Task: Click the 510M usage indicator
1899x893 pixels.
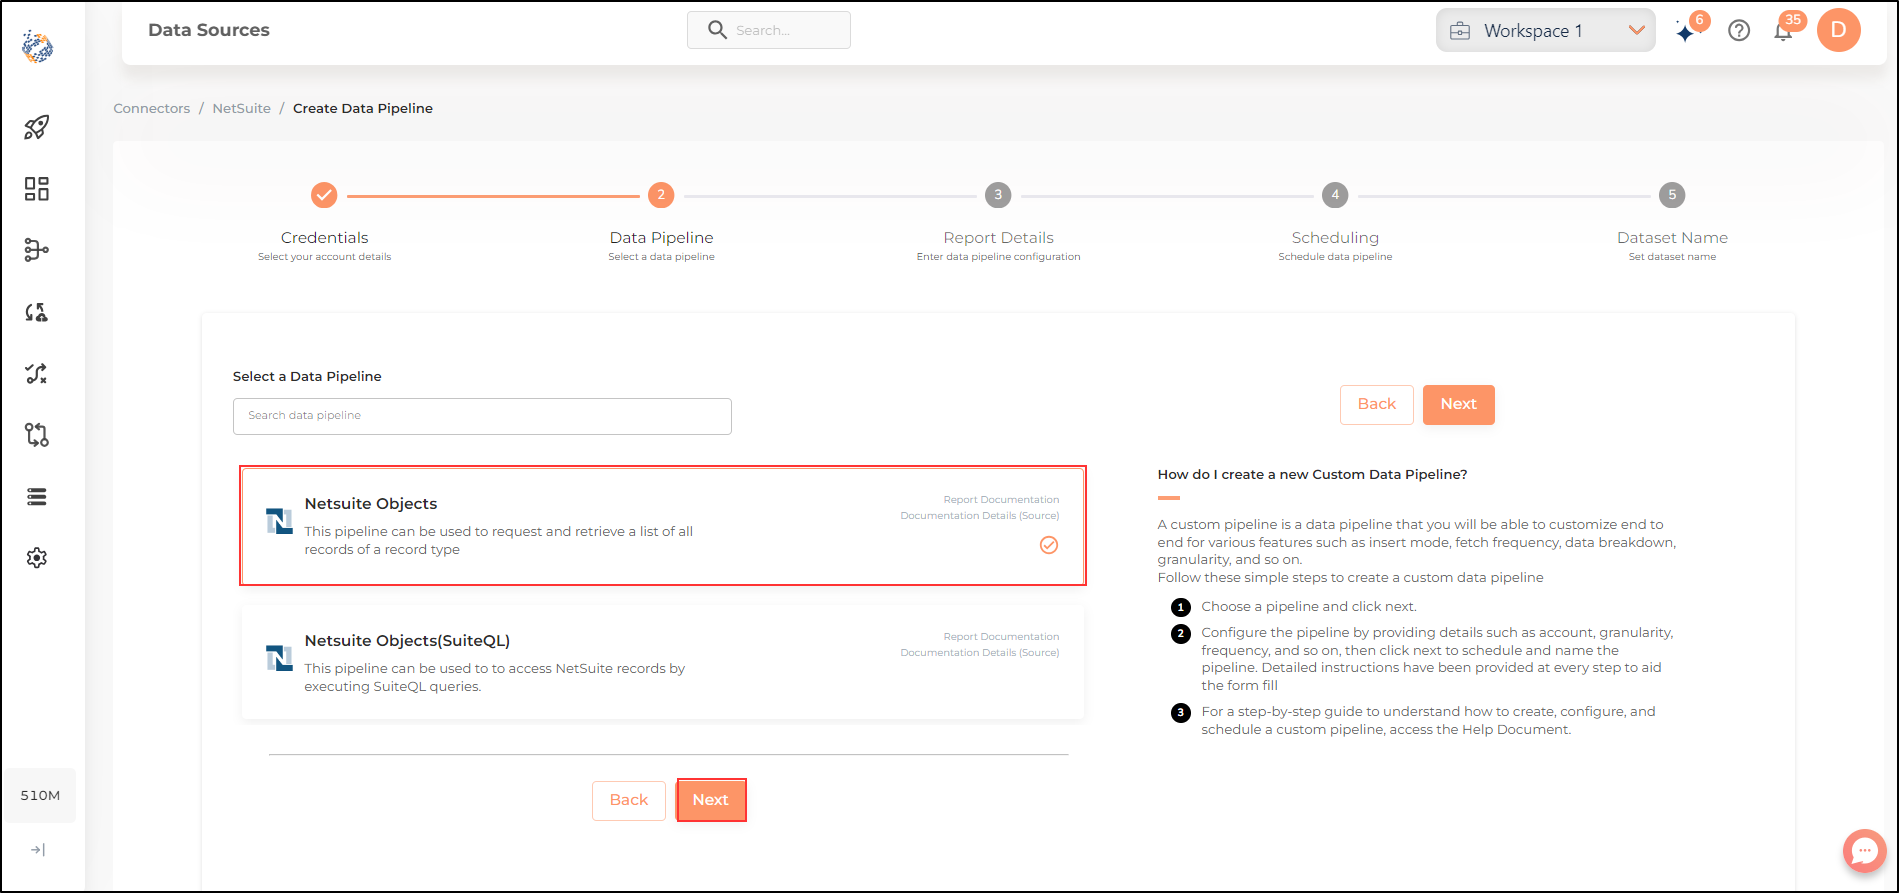Action: (40, 796)
